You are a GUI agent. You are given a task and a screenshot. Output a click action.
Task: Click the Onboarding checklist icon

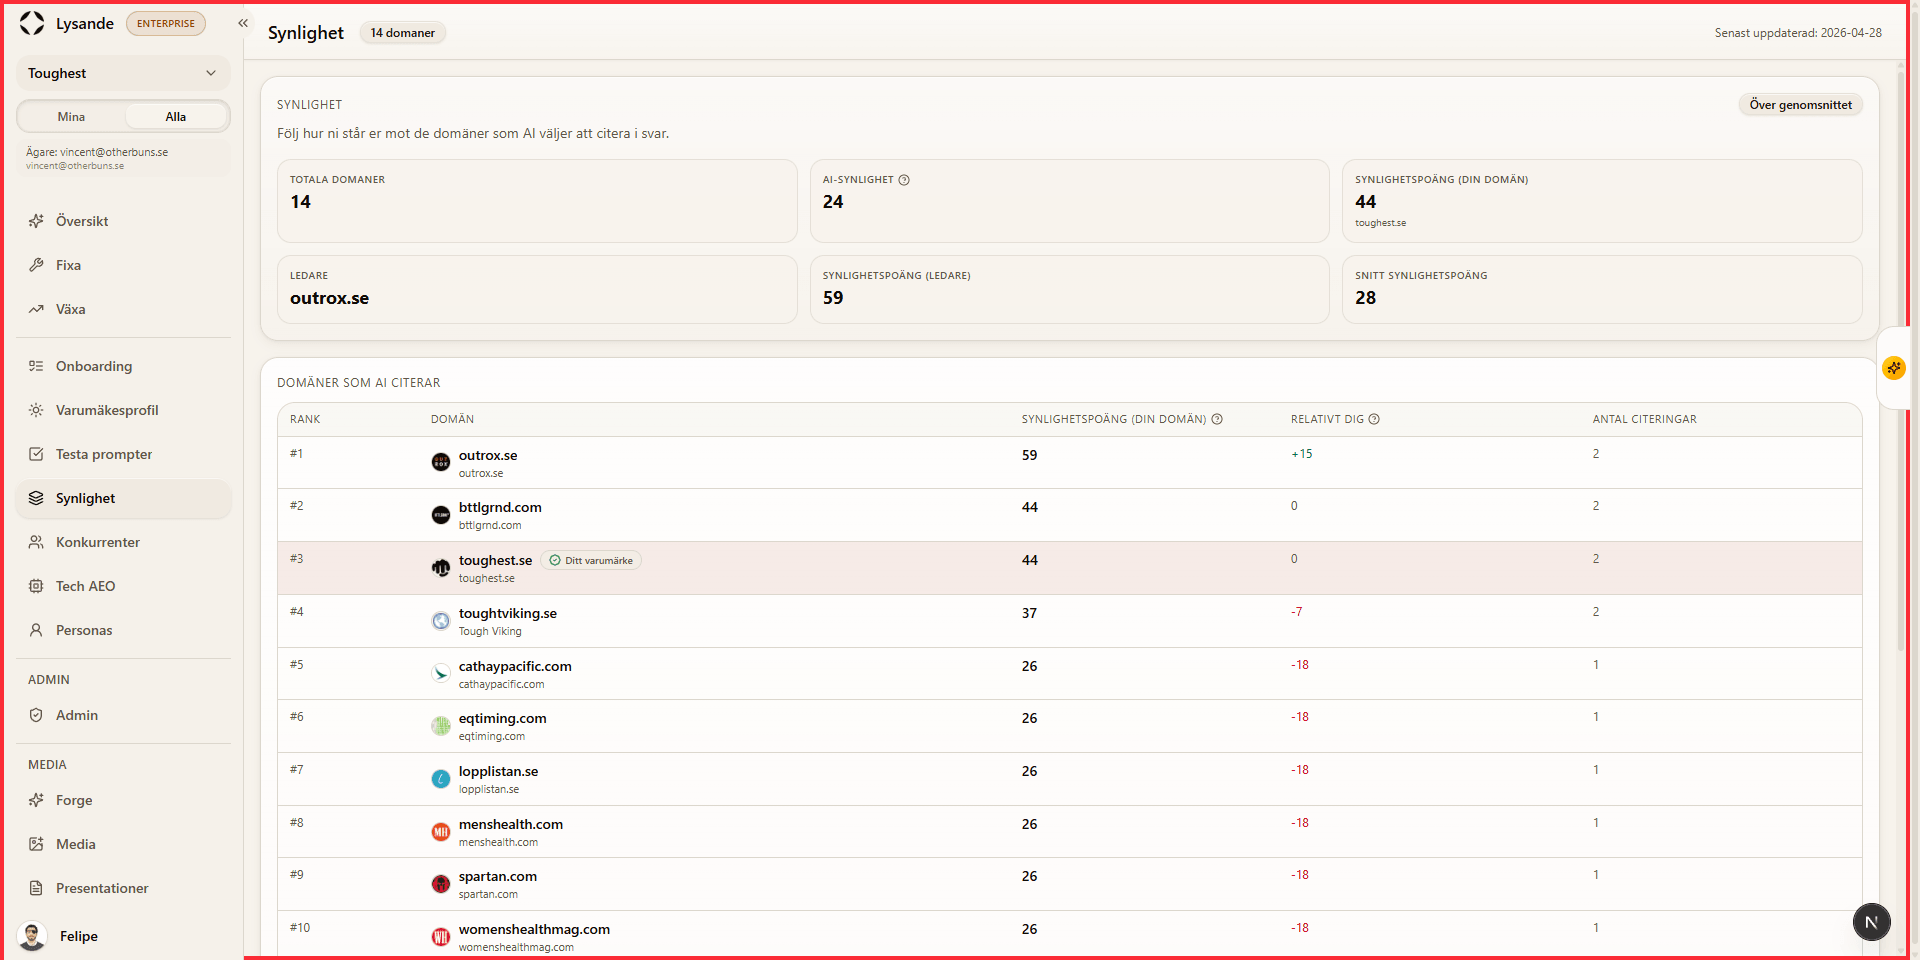(36, 366)
